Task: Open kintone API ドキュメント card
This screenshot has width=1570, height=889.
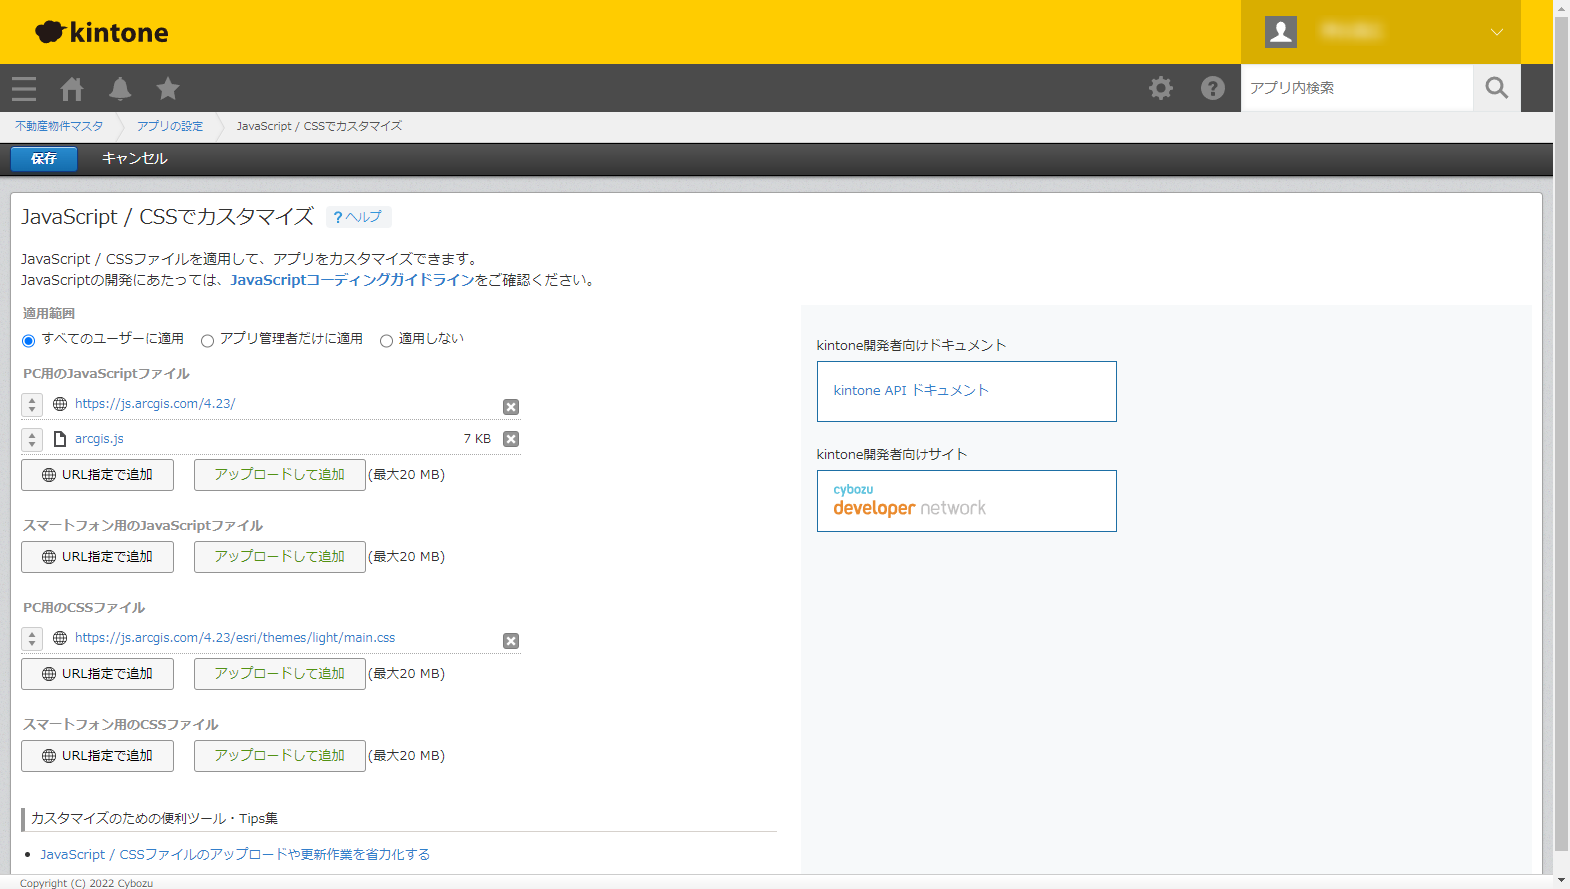Action: coord(966,391)
